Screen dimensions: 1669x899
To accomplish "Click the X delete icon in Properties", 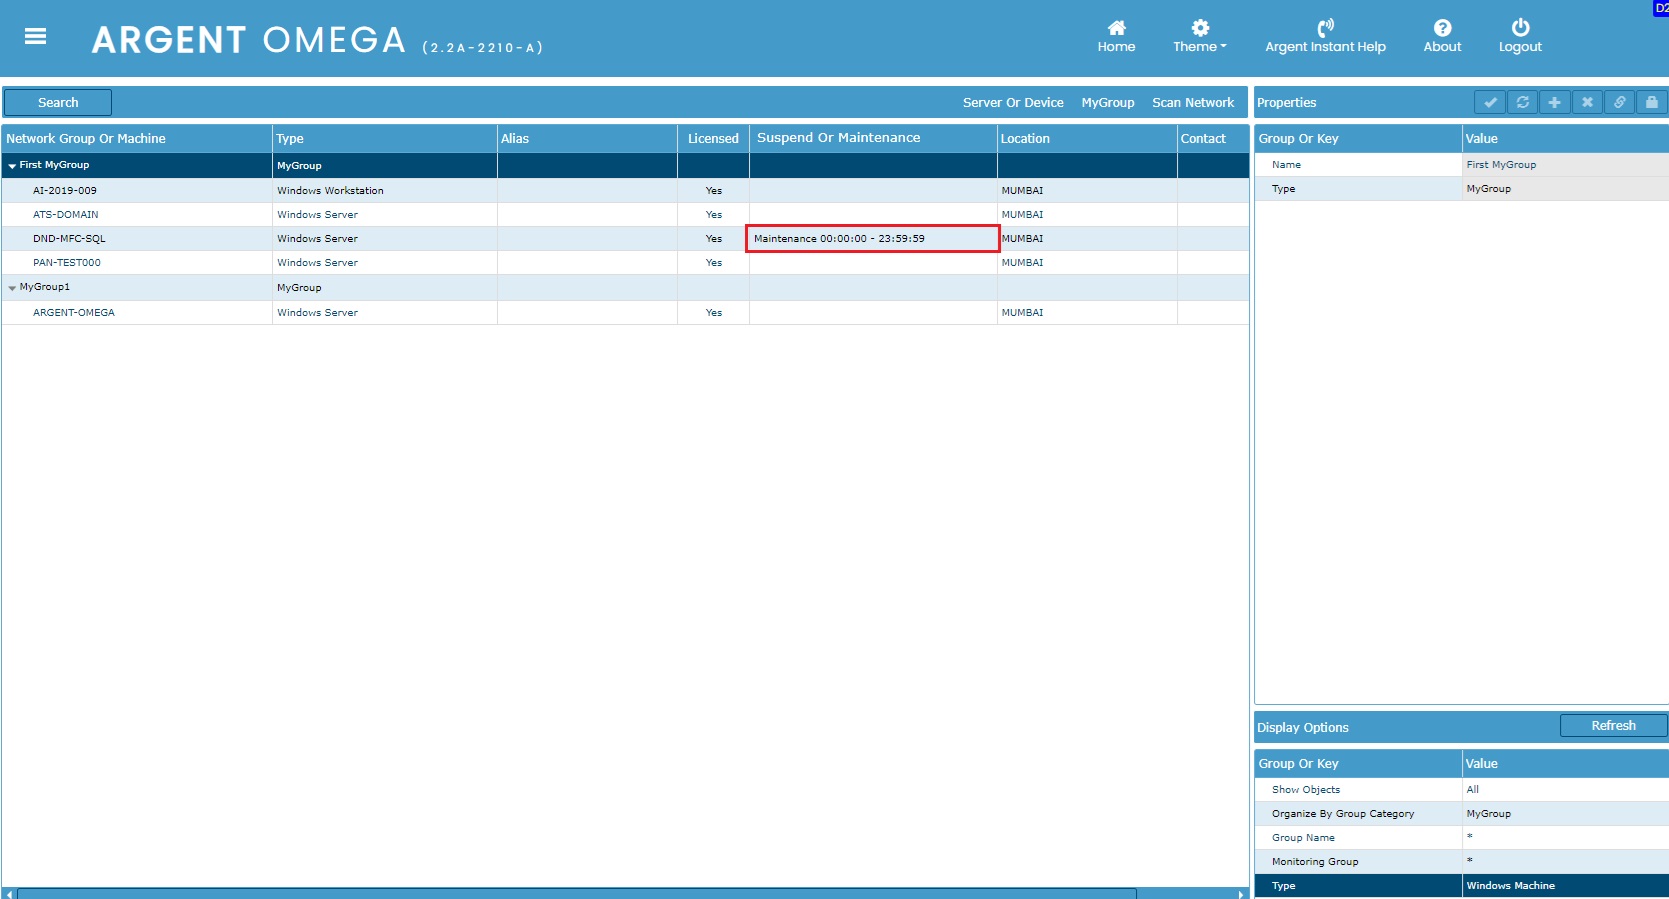I will tap(1587, 102).
